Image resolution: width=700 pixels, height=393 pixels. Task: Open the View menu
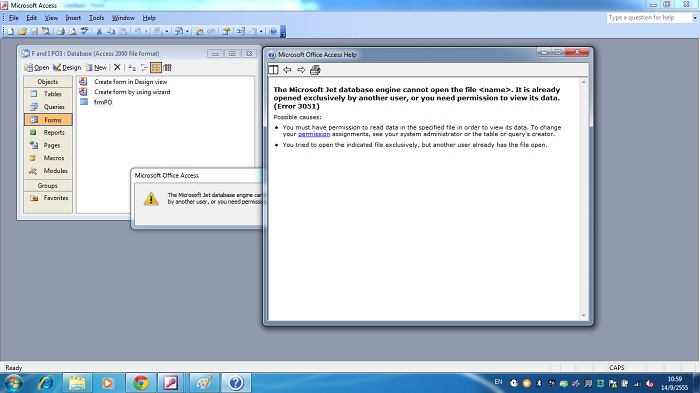tap(51, 18)
